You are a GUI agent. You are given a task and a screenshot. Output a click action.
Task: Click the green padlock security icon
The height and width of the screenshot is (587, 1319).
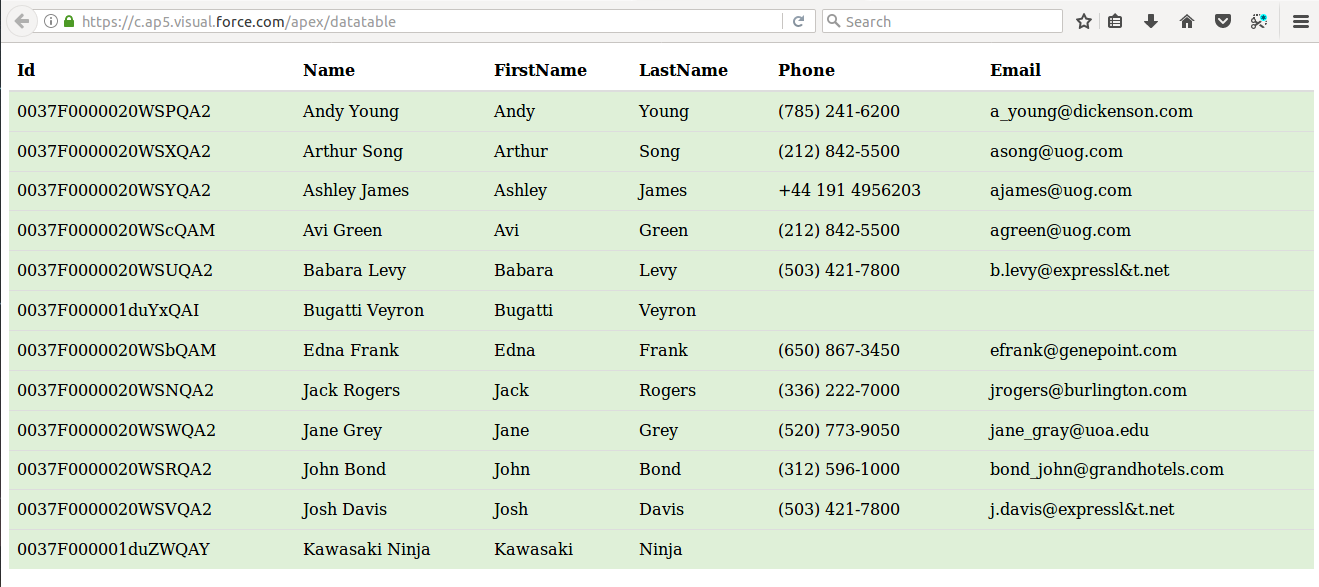[69, 21]
